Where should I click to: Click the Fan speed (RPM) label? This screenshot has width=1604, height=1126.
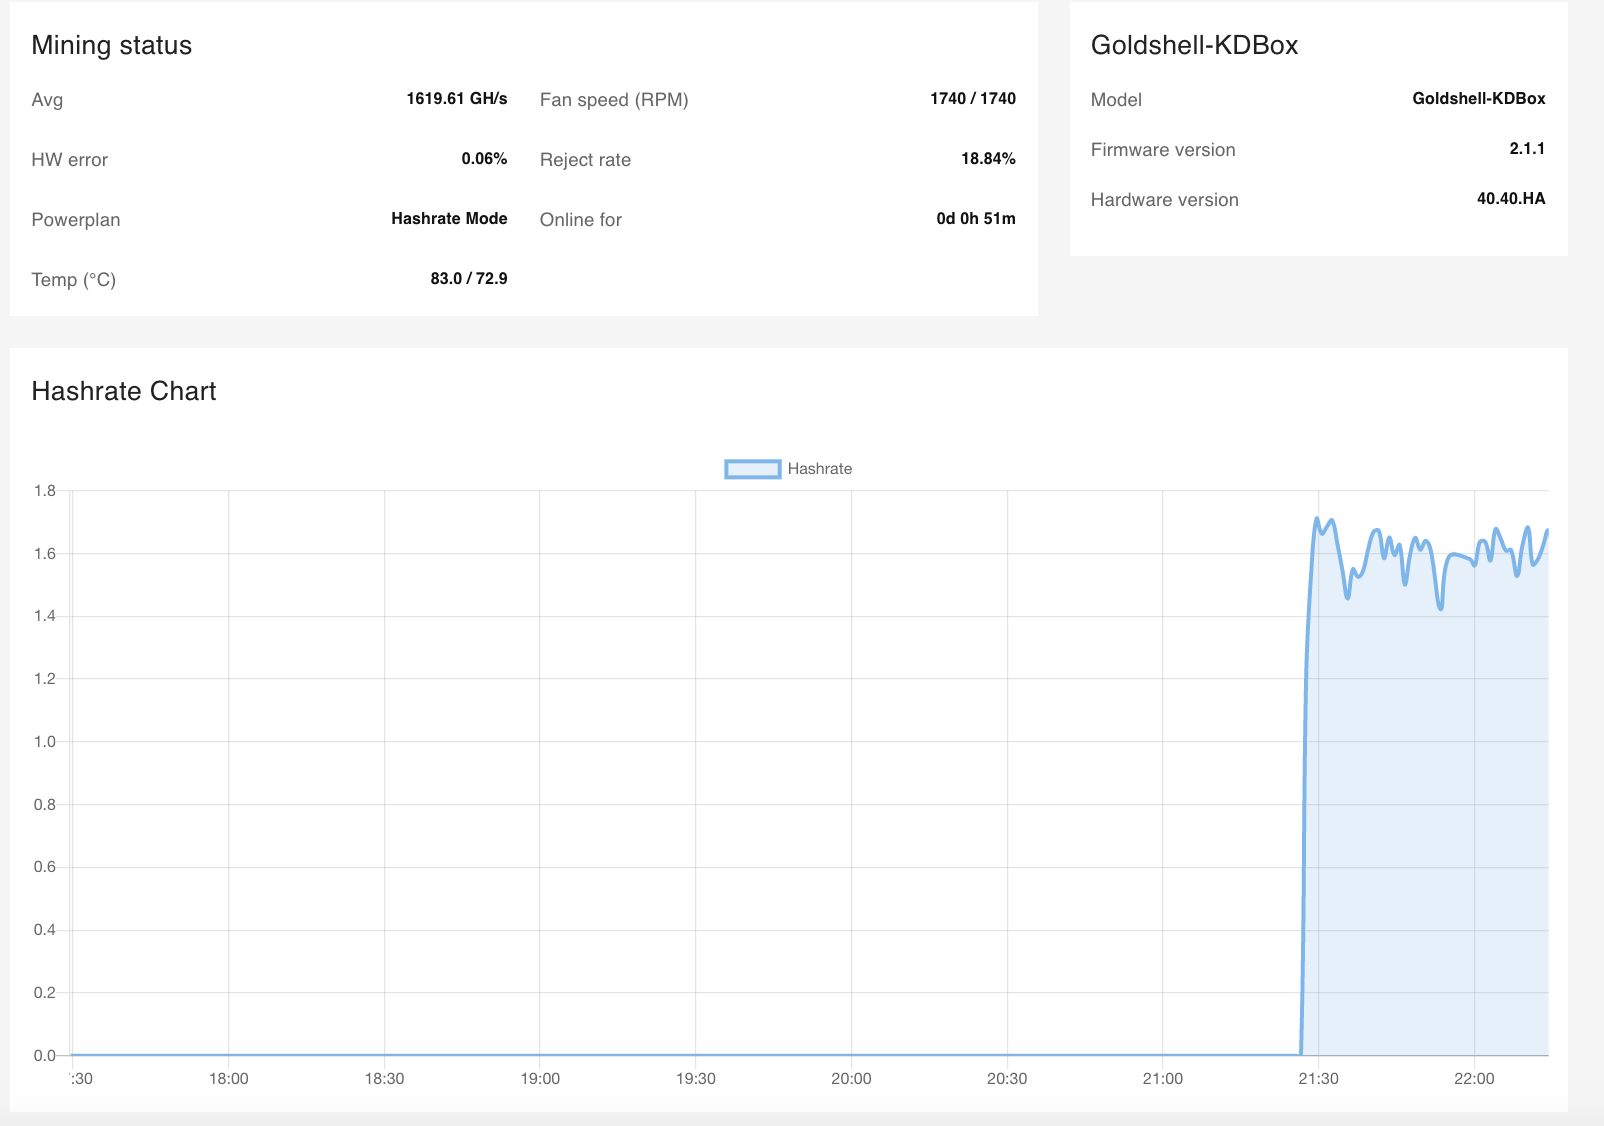614,100
